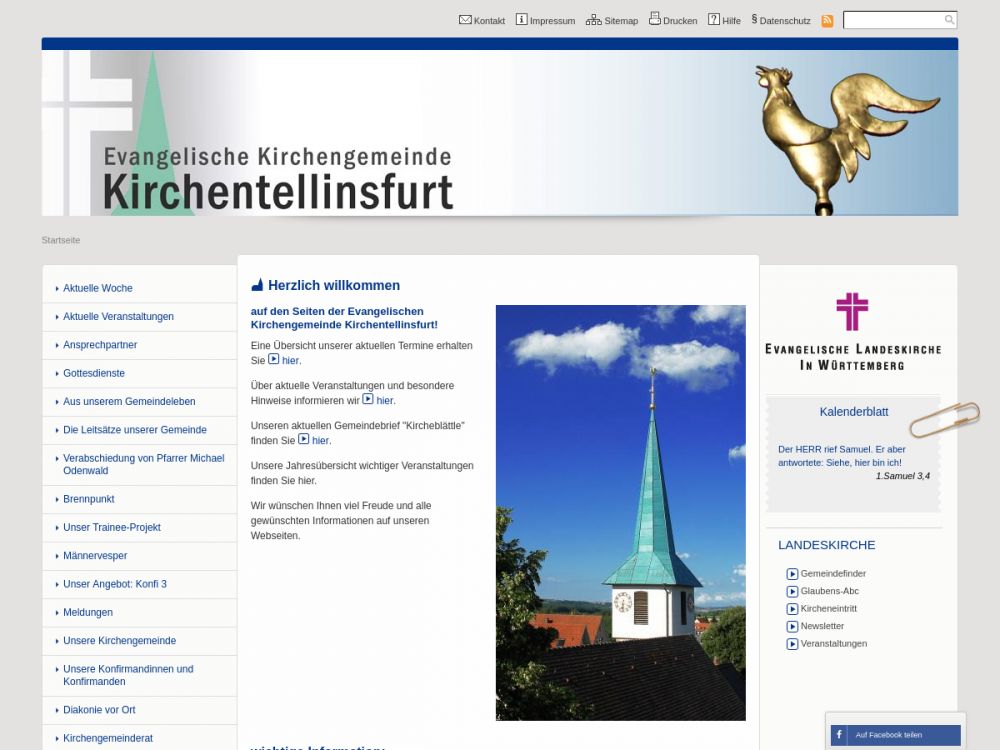Image resolution: width=1000 pixels, height=750 pixels.
Task: Click the Evangelische Landeskirche Württemberg logo
Action: 852,332
